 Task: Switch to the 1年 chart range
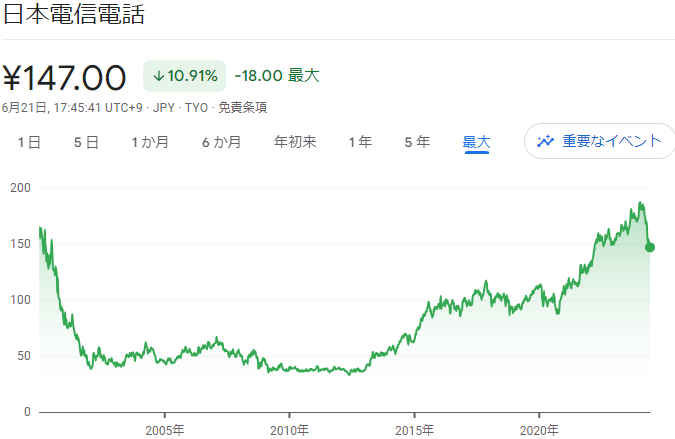point(360,142)
